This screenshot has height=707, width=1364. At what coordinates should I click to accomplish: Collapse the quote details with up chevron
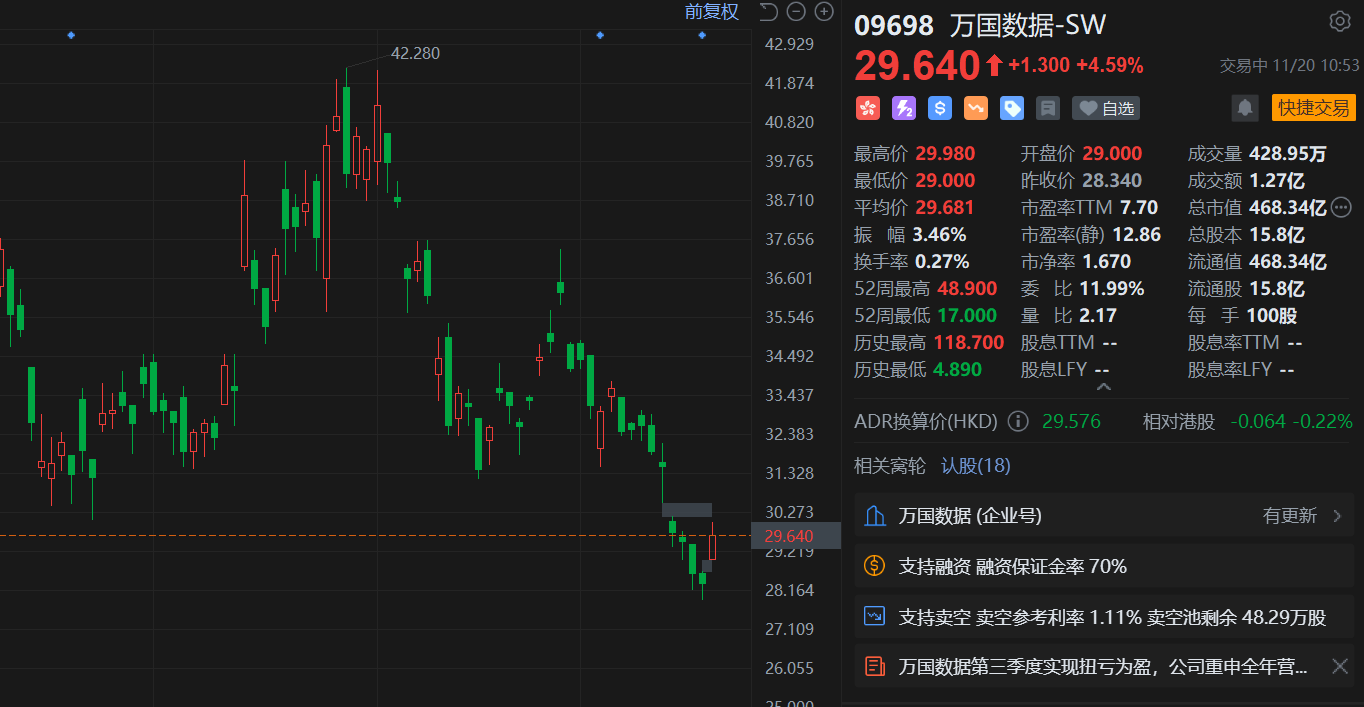click(1102, 386)
